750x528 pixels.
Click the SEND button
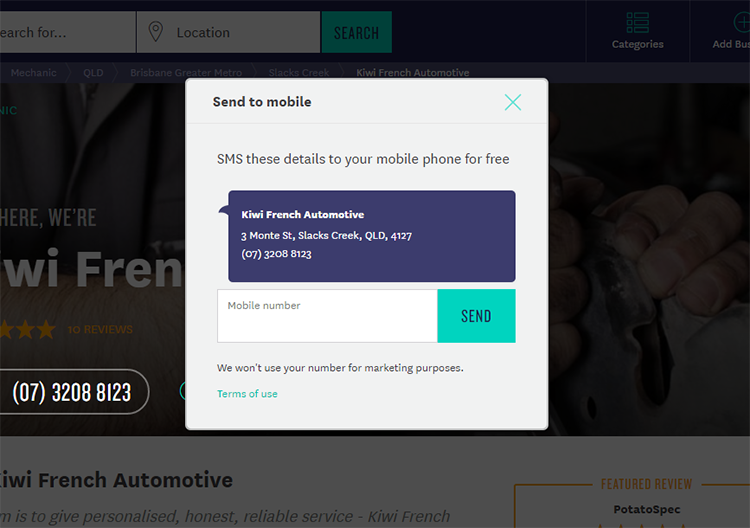coord(476,316)
